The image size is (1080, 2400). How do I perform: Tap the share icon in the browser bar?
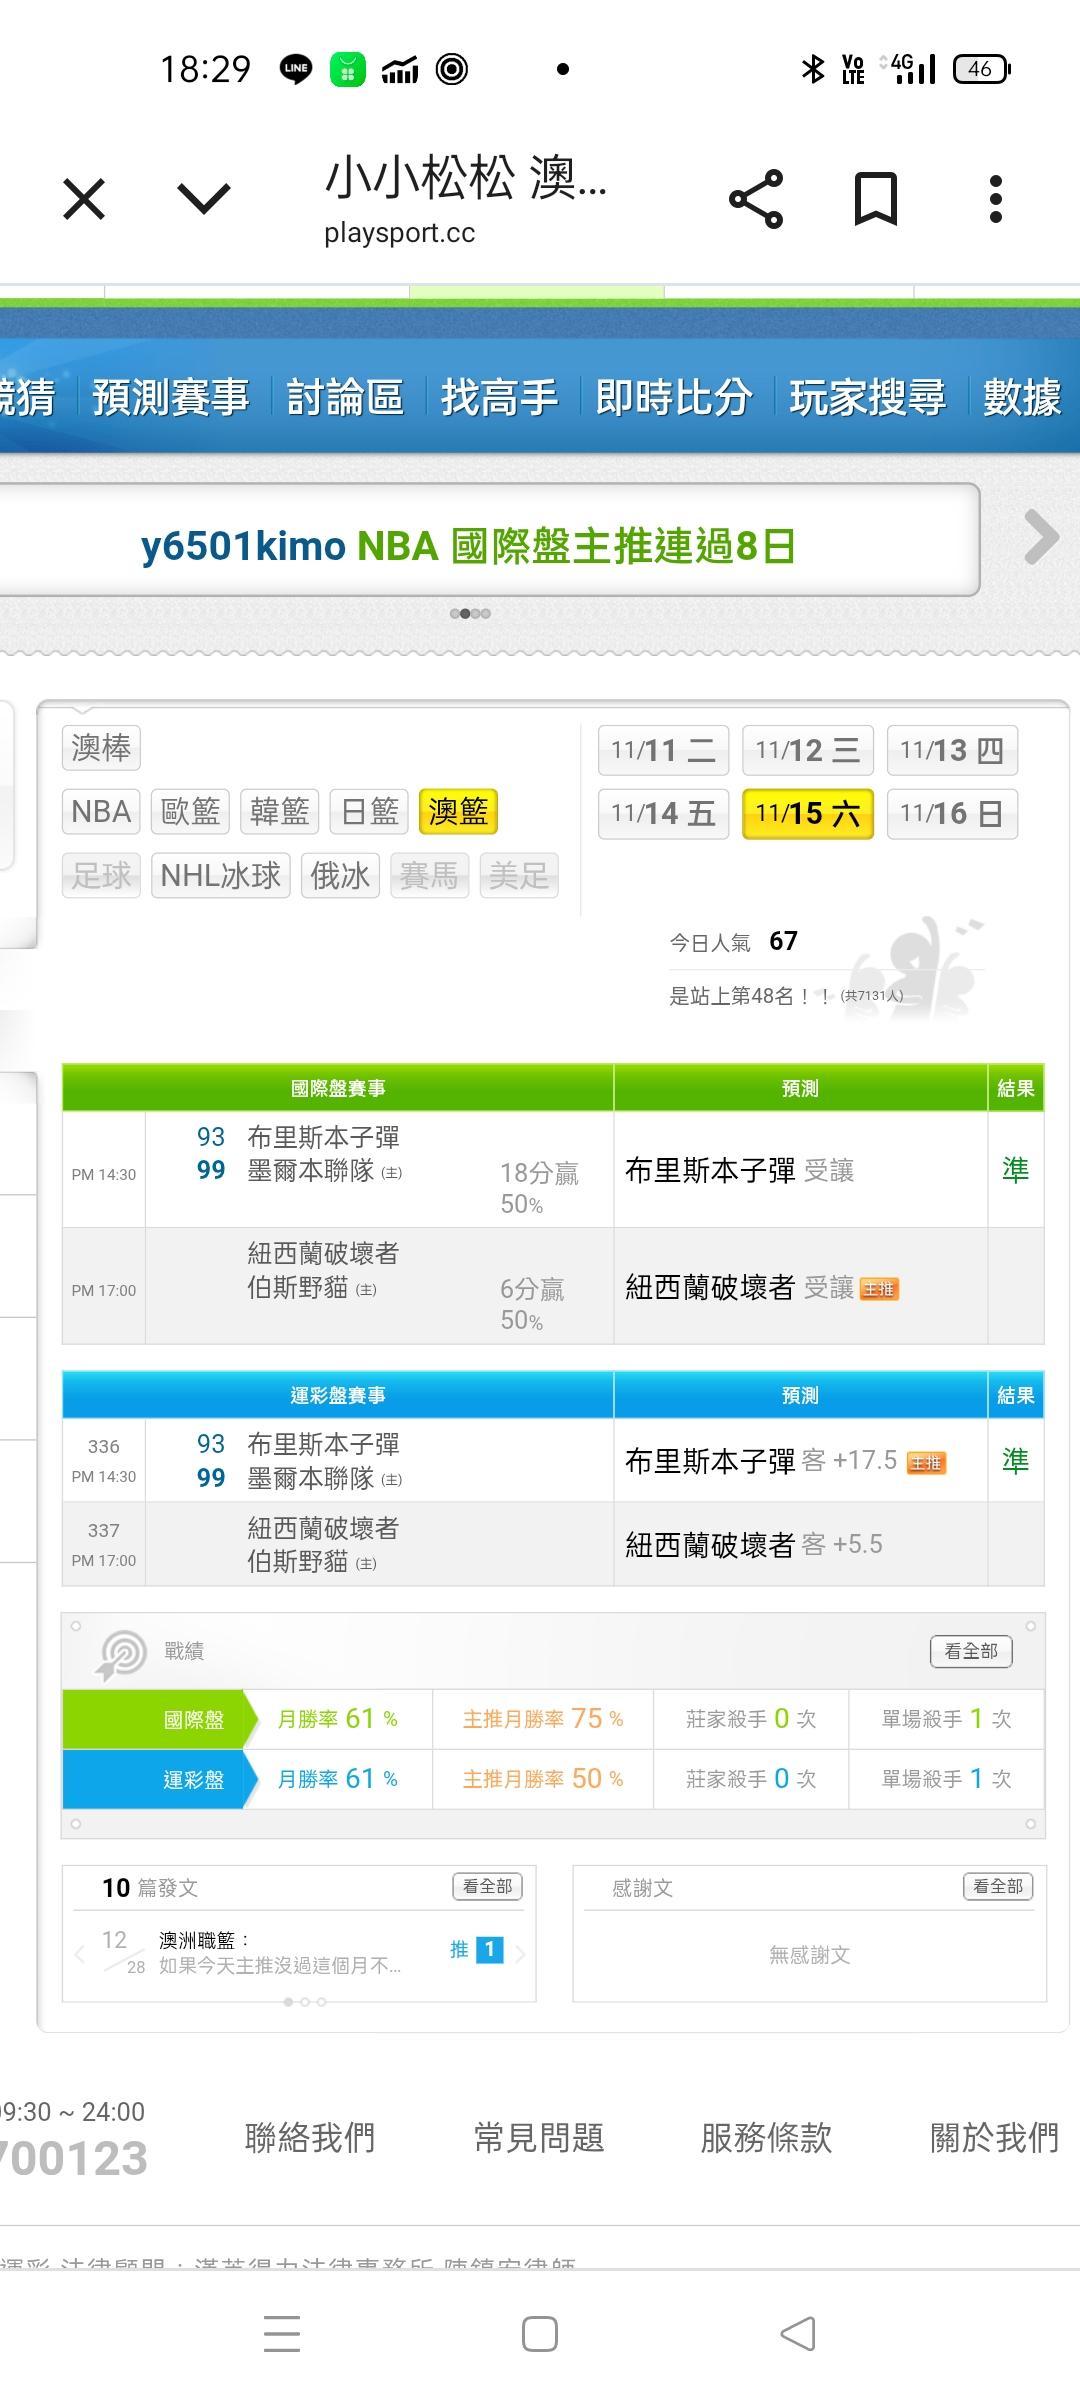coord(756,199)
